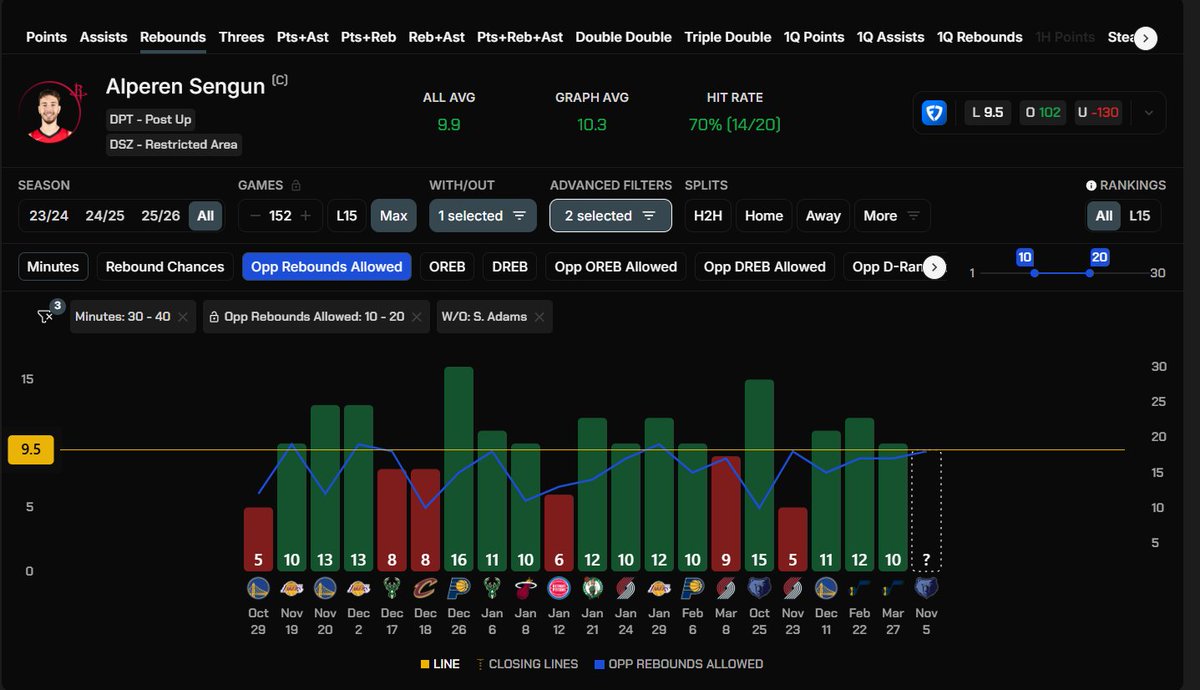Click the yellow 9.5 line marker
This screenshot has width=1200, height=690.
pyautogui.click(x=30, y=450)
